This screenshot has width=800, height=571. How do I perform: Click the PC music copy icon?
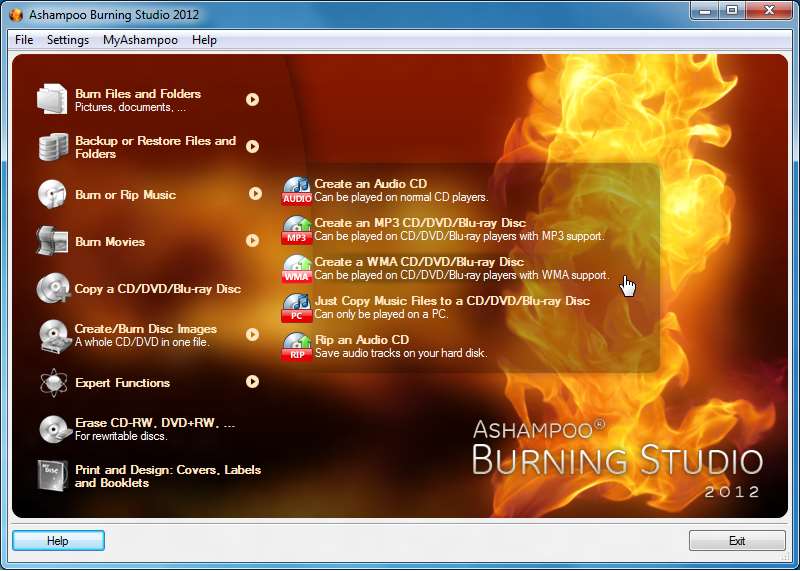click(297, 308)
